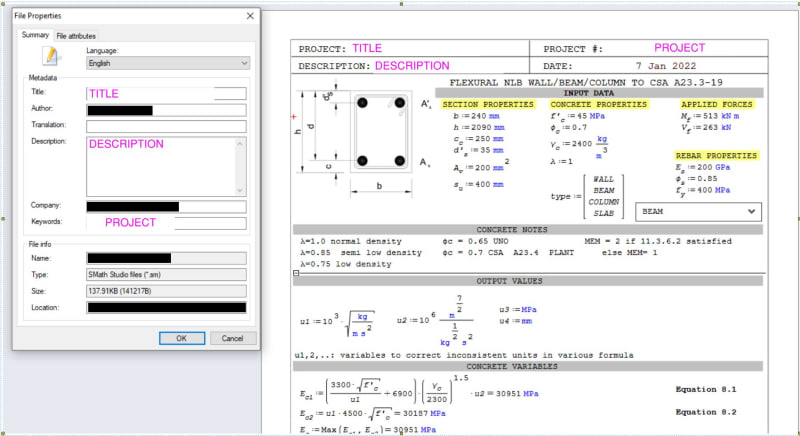Click the f'c := 45 MPa value
The width and height of the screenshot is (800, 436).
pyautogui.click(x=578, y=116)
